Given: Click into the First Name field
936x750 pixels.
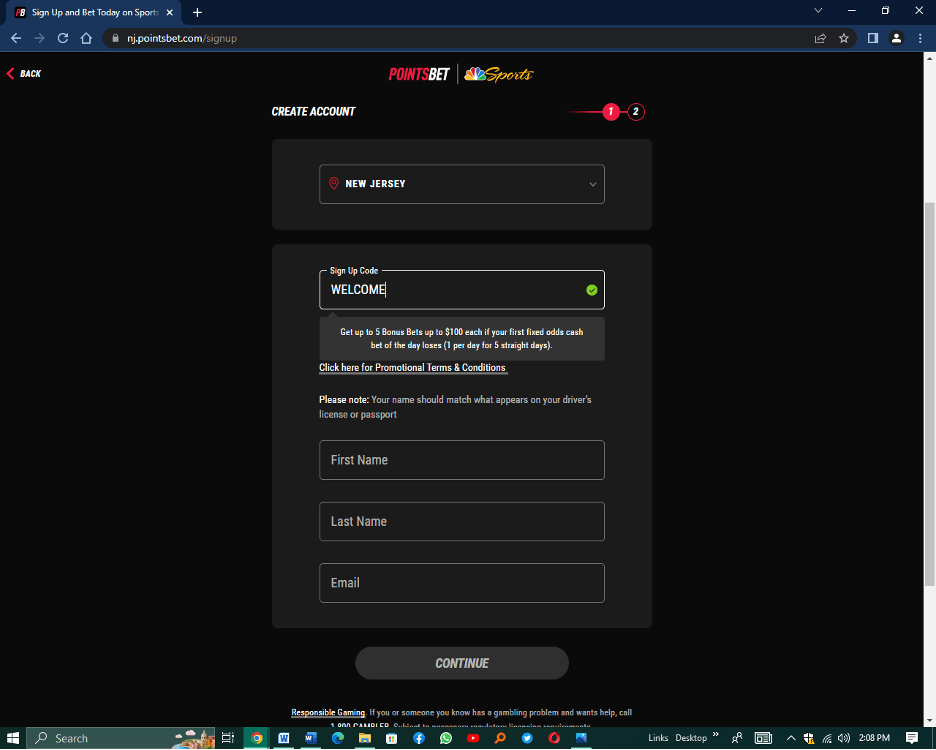Looking at the screenshot, I should (x=462, y=460).
